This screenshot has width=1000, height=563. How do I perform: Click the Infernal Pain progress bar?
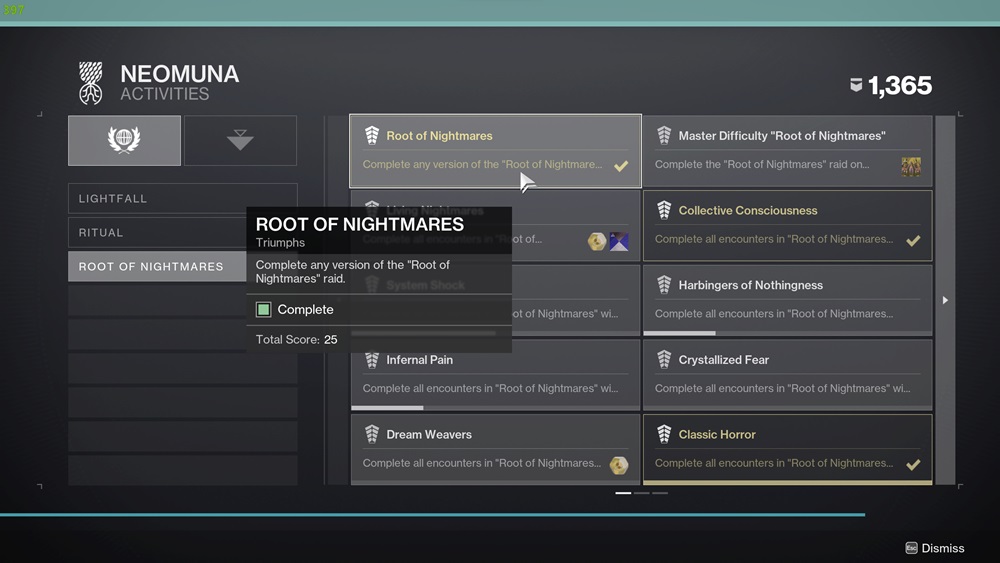495,407
